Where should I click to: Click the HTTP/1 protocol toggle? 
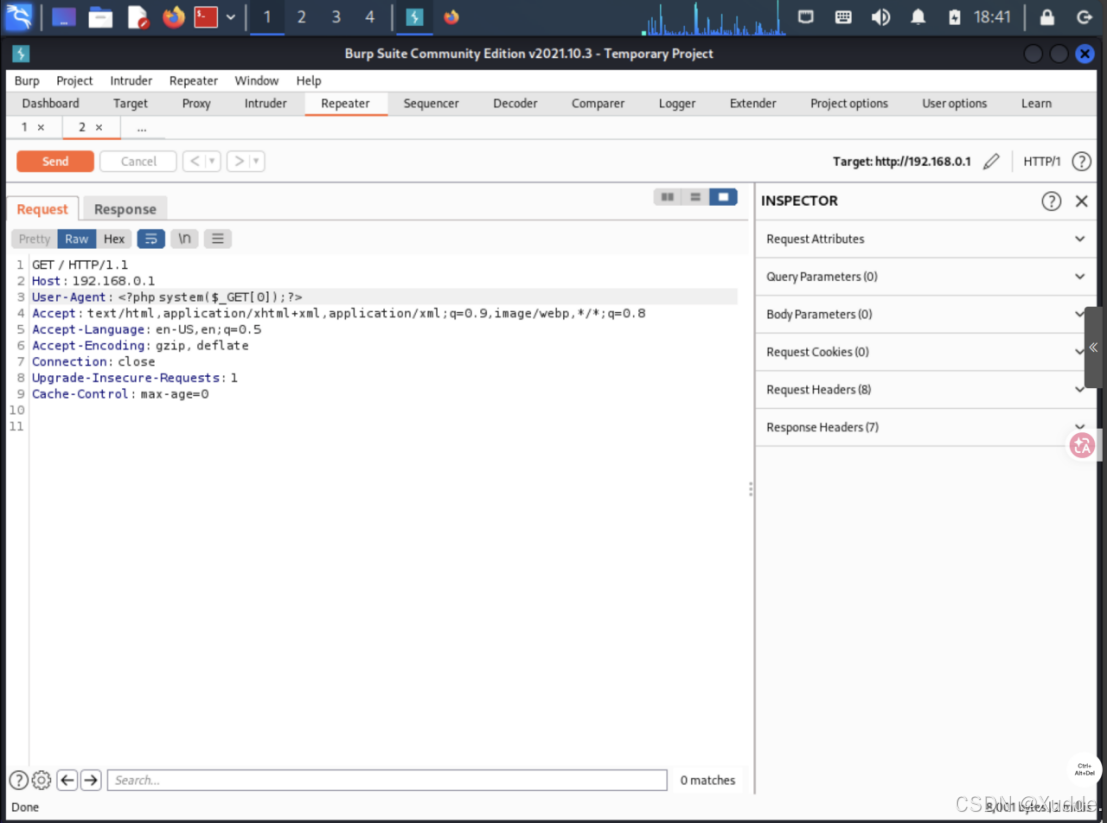point(1042,161)
